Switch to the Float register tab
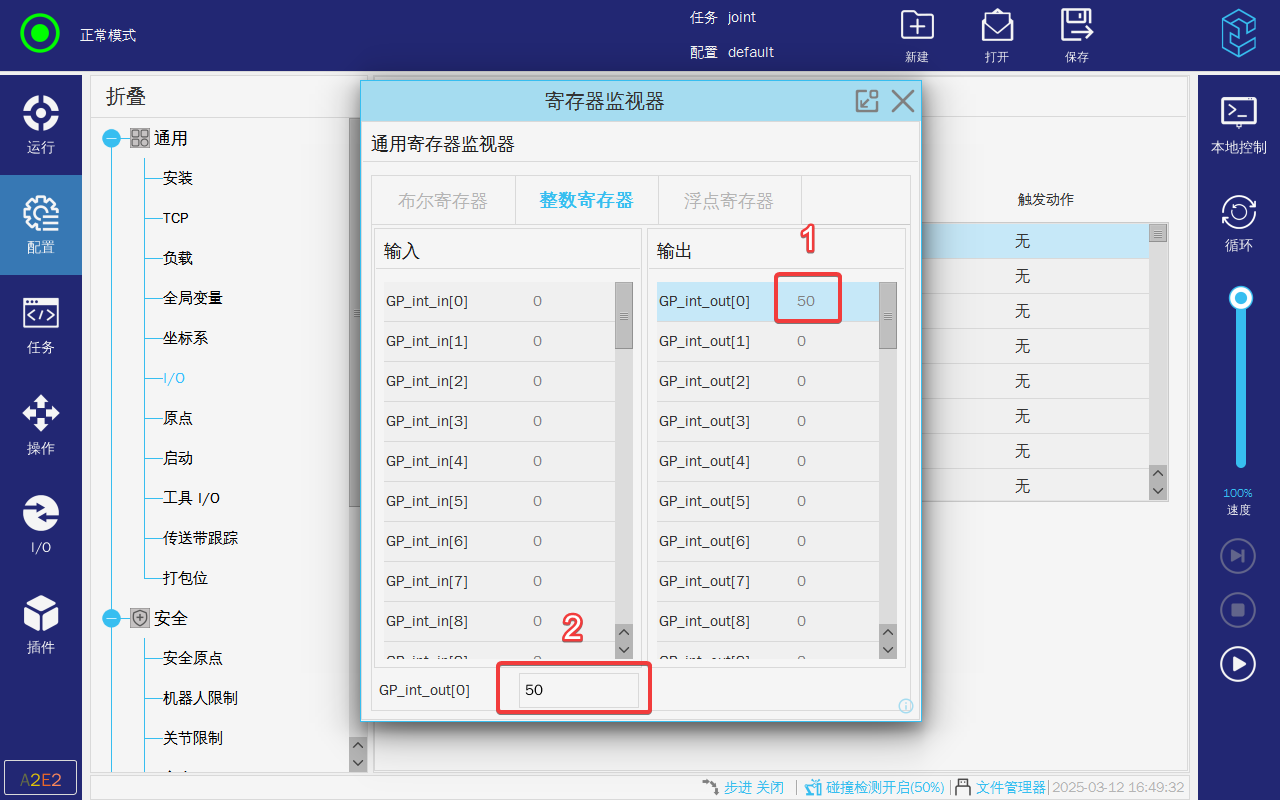The height and width of the screenshot is (800, 1280). (x=728, y=201)
